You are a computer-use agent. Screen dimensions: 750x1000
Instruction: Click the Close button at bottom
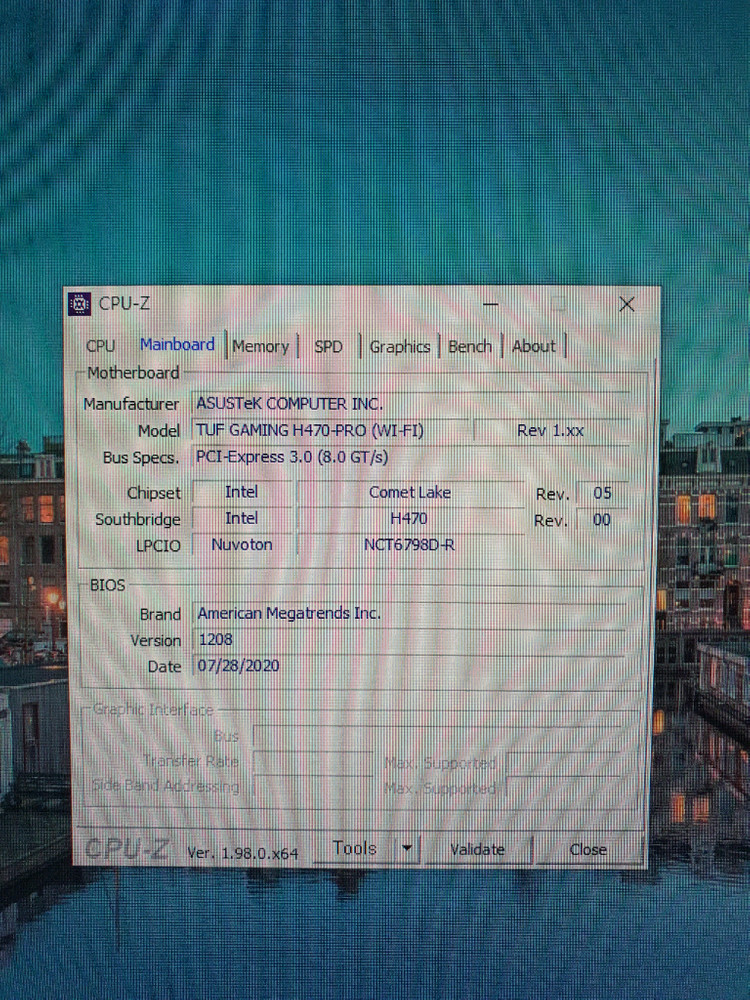587,849
